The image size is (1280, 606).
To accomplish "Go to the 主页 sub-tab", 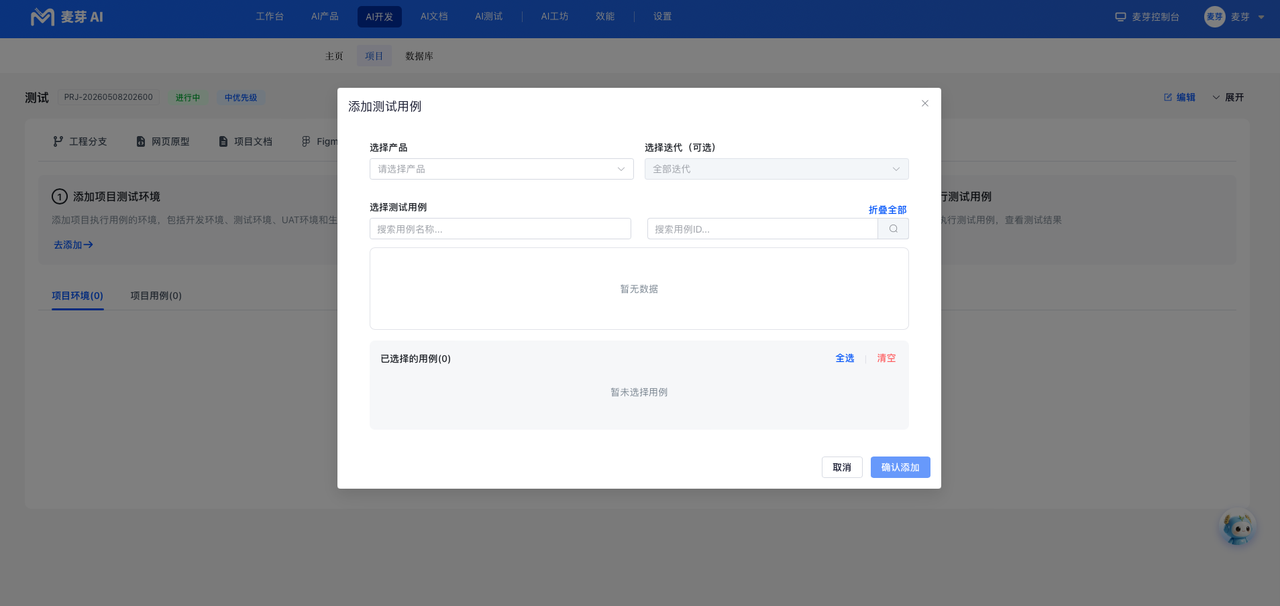I will click(x=334, y=56).
